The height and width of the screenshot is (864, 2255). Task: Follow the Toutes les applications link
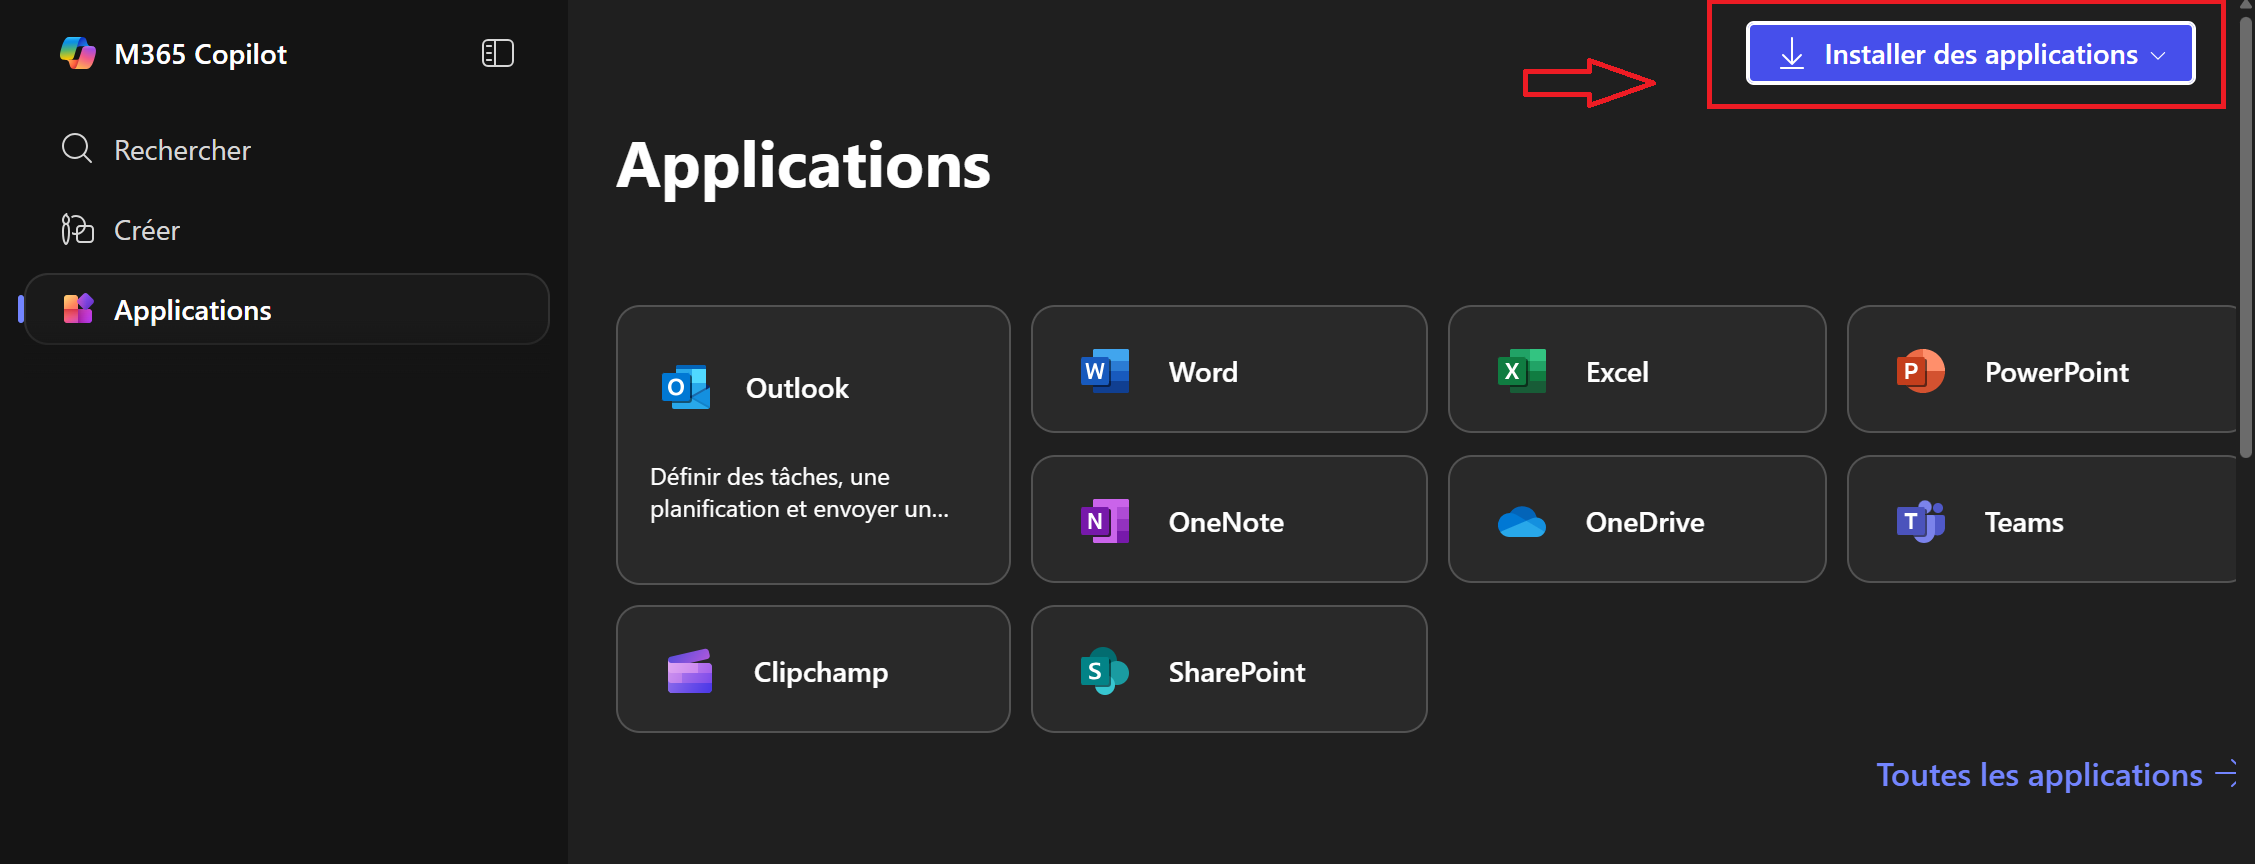[x=2039, y=775]
